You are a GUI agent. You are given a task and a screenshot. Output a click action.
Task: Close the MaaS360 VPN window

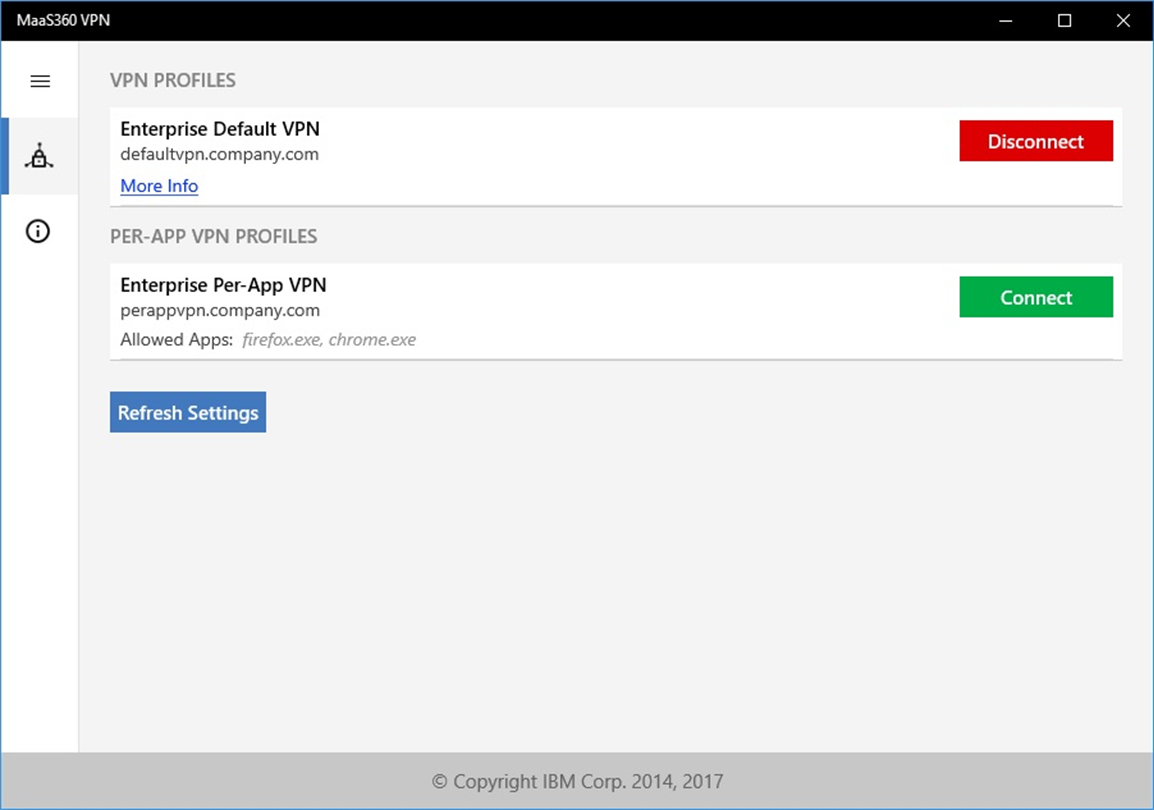[x=1123, y=21]
